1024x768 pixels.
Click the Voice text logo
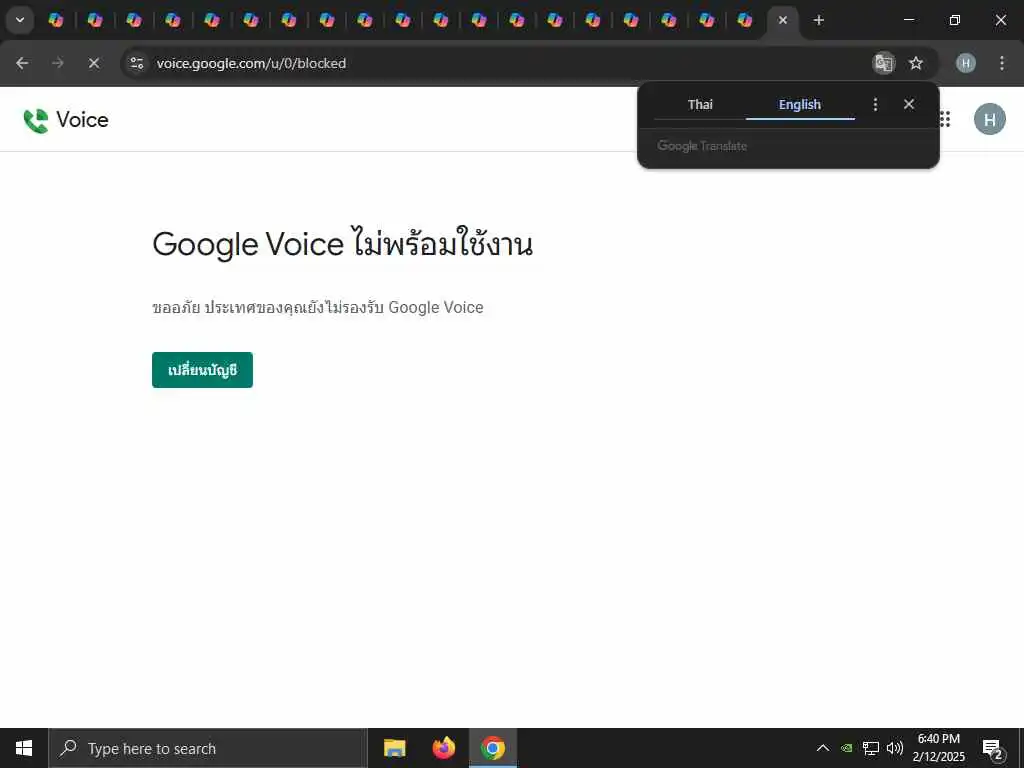point(82,120)
